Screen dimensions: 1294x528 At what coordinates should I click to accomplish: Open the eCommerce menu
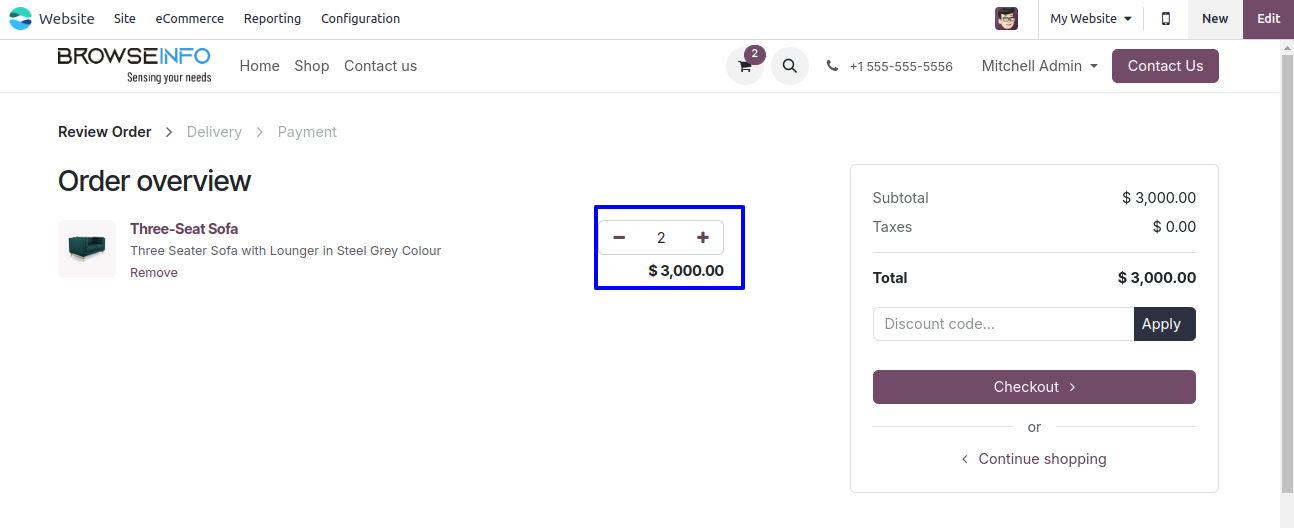pyautogui.click(x=190, y=19)
